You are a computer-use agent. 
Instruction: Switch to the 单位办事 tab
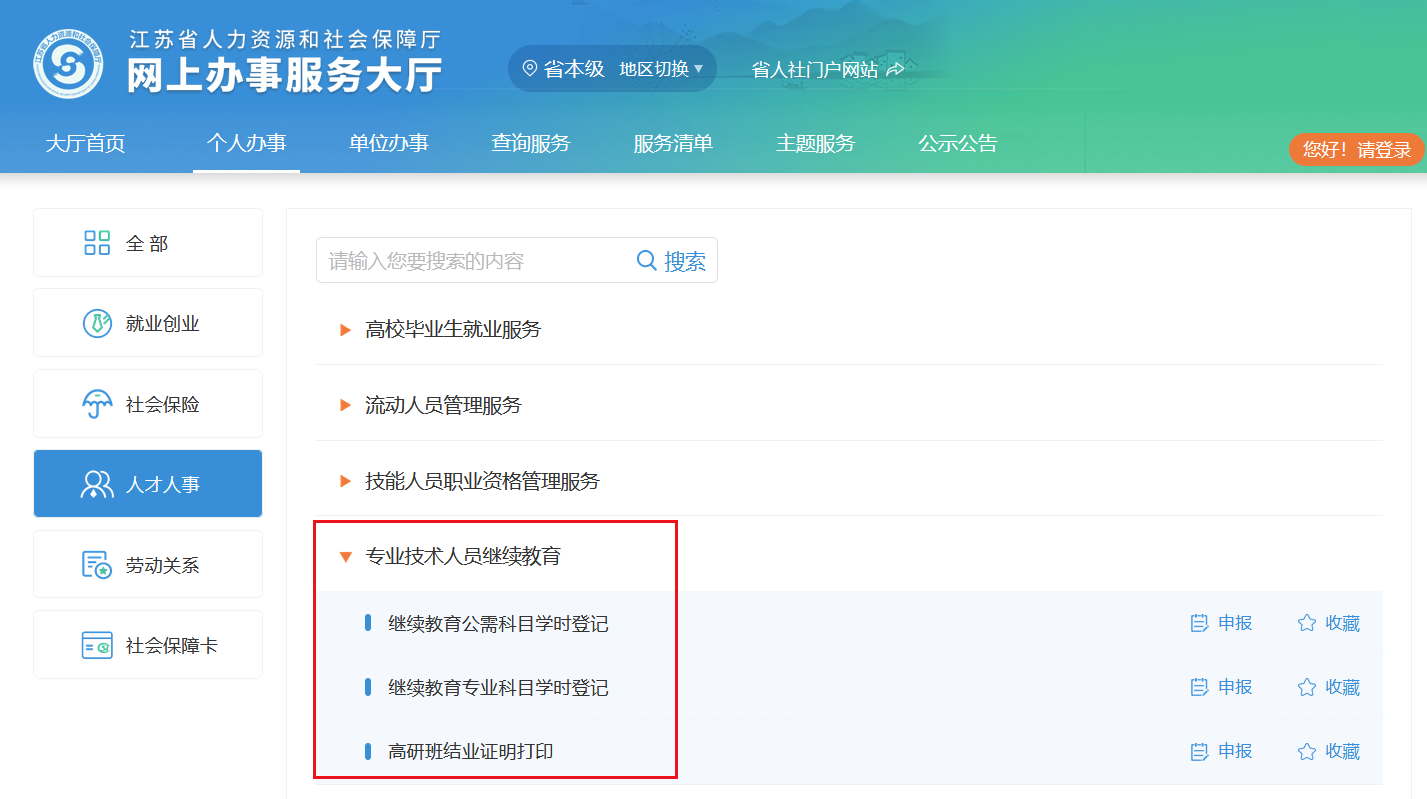389,143
